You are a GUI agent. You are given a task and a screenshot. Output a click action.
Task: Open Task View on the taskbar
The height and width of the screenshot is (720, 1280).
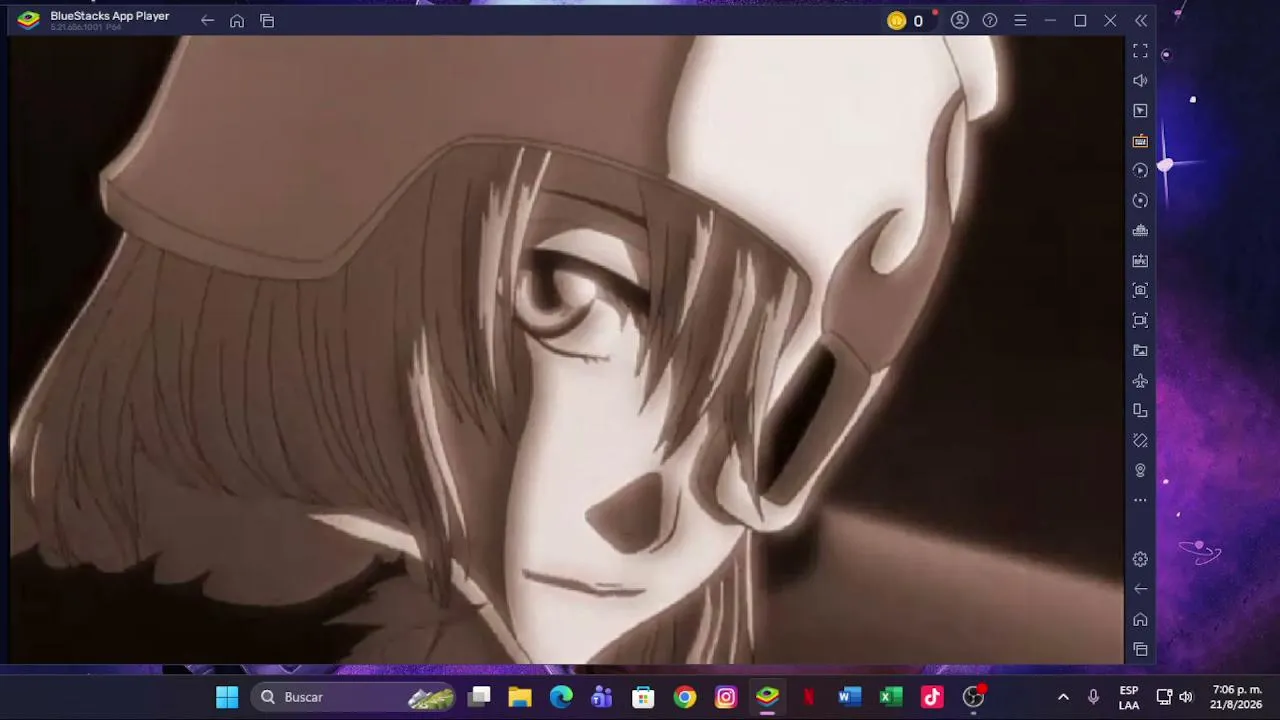481,697
